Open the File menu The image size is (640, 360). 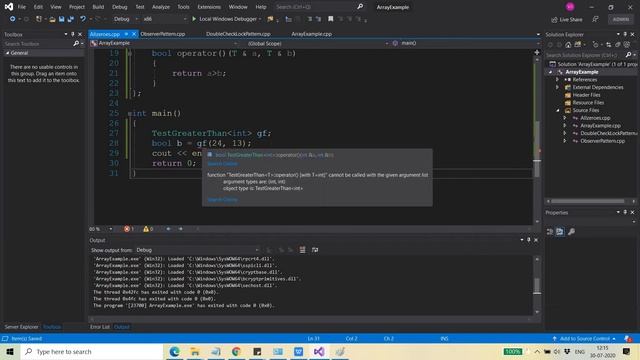22,7
